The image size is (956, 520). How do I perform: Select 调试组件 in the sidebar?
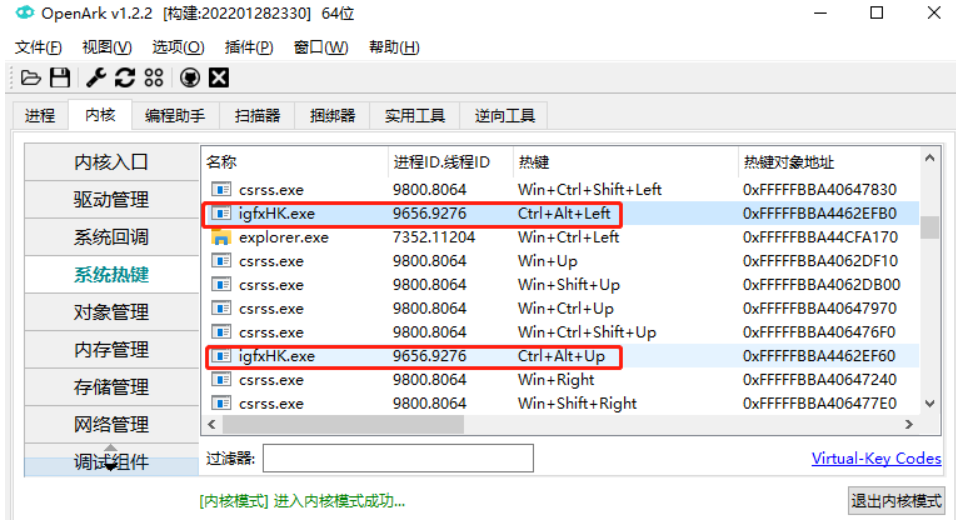tap(111, 461)
